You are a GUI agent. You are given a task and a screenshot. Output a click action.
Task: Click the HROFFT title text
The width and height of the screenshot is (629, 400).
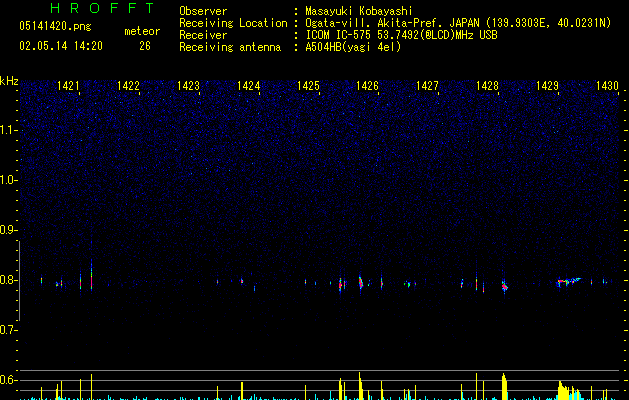tap(102, 8)
